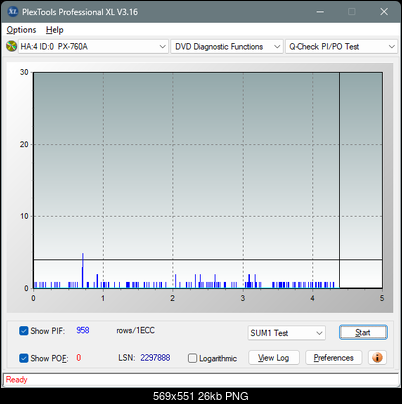Image resolution: width=402 pixels, height=404 pixels.
Task: Click the rows/1ECC label
Action: tap(135, 330)
